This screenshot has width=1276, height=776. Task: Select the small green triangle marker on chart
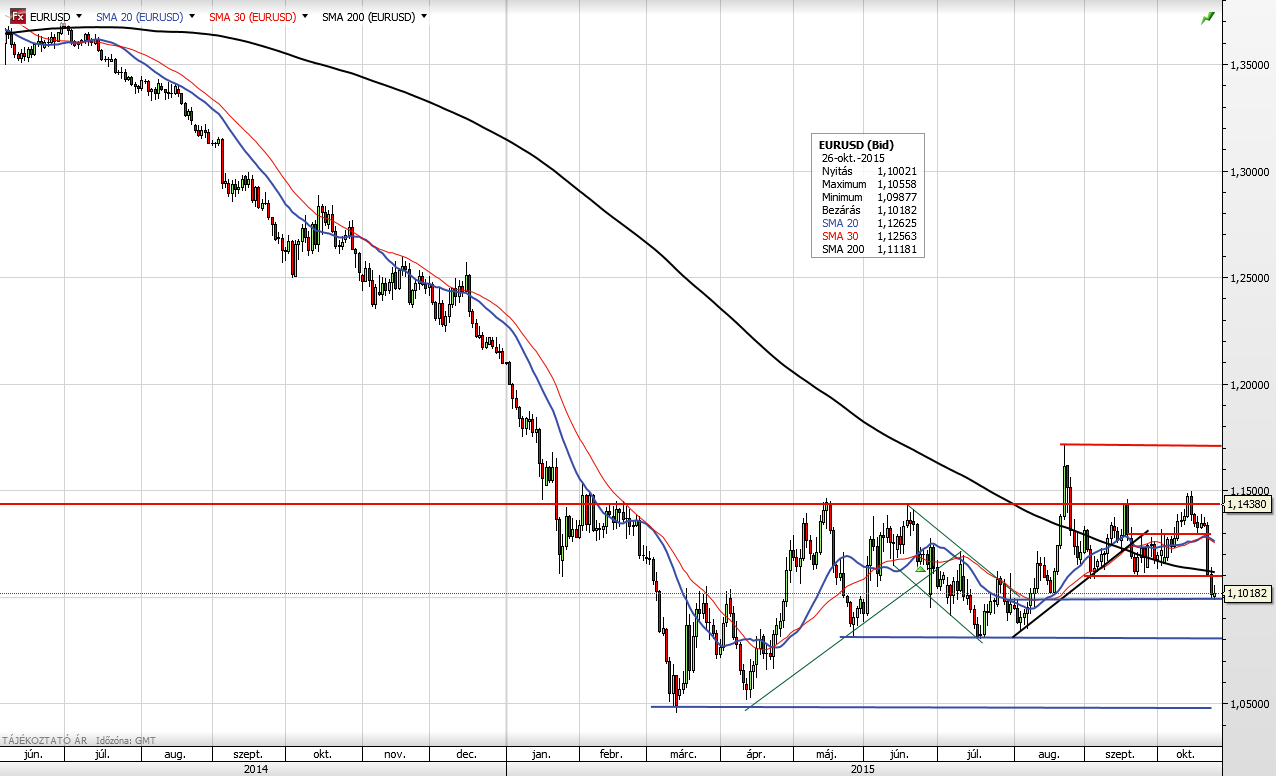(920, 568)
